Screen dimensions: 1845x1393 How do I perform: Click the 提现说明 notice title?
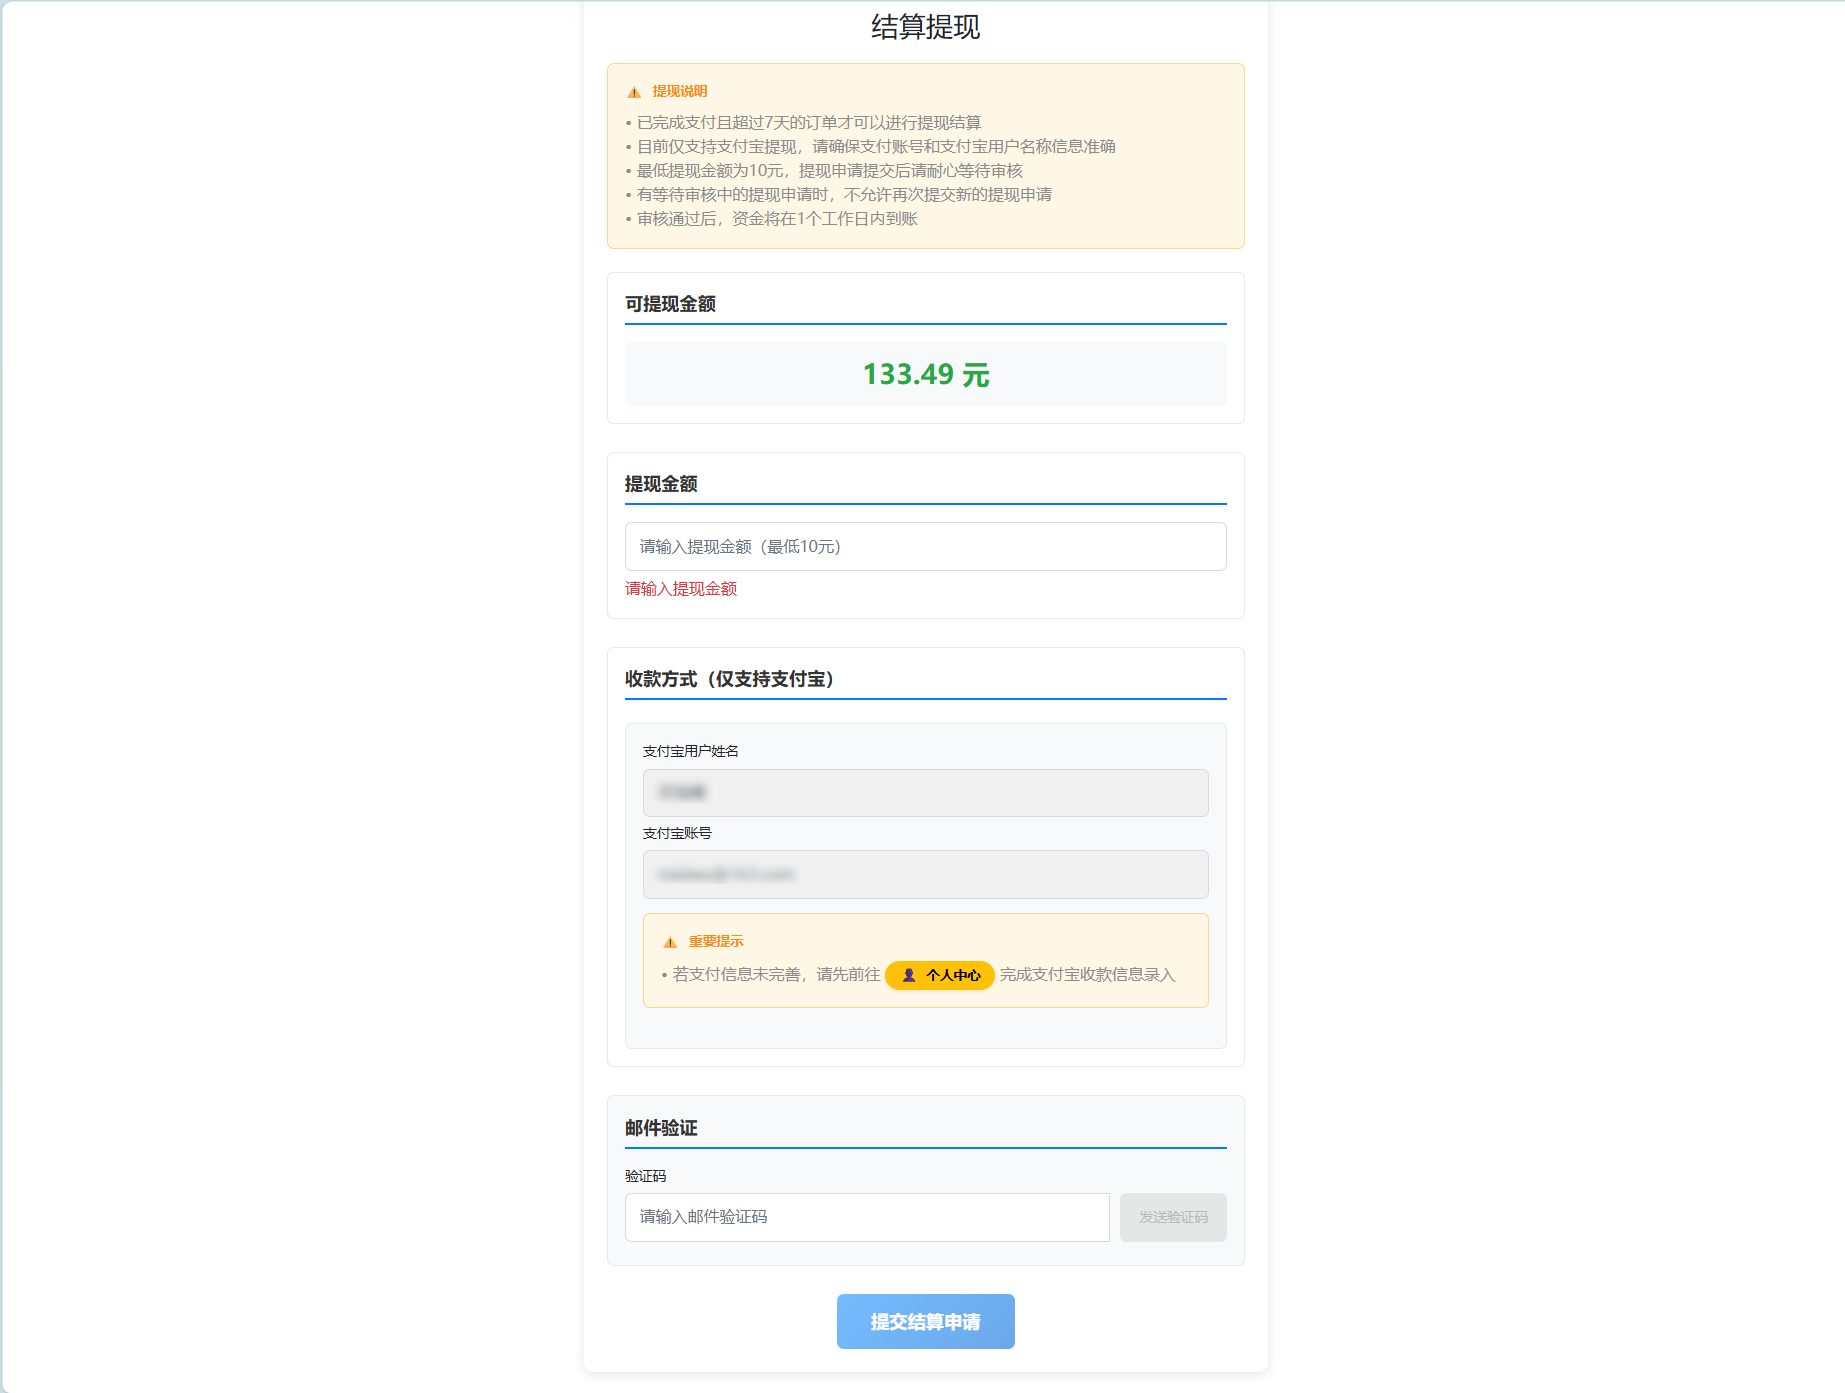point(680,92)
